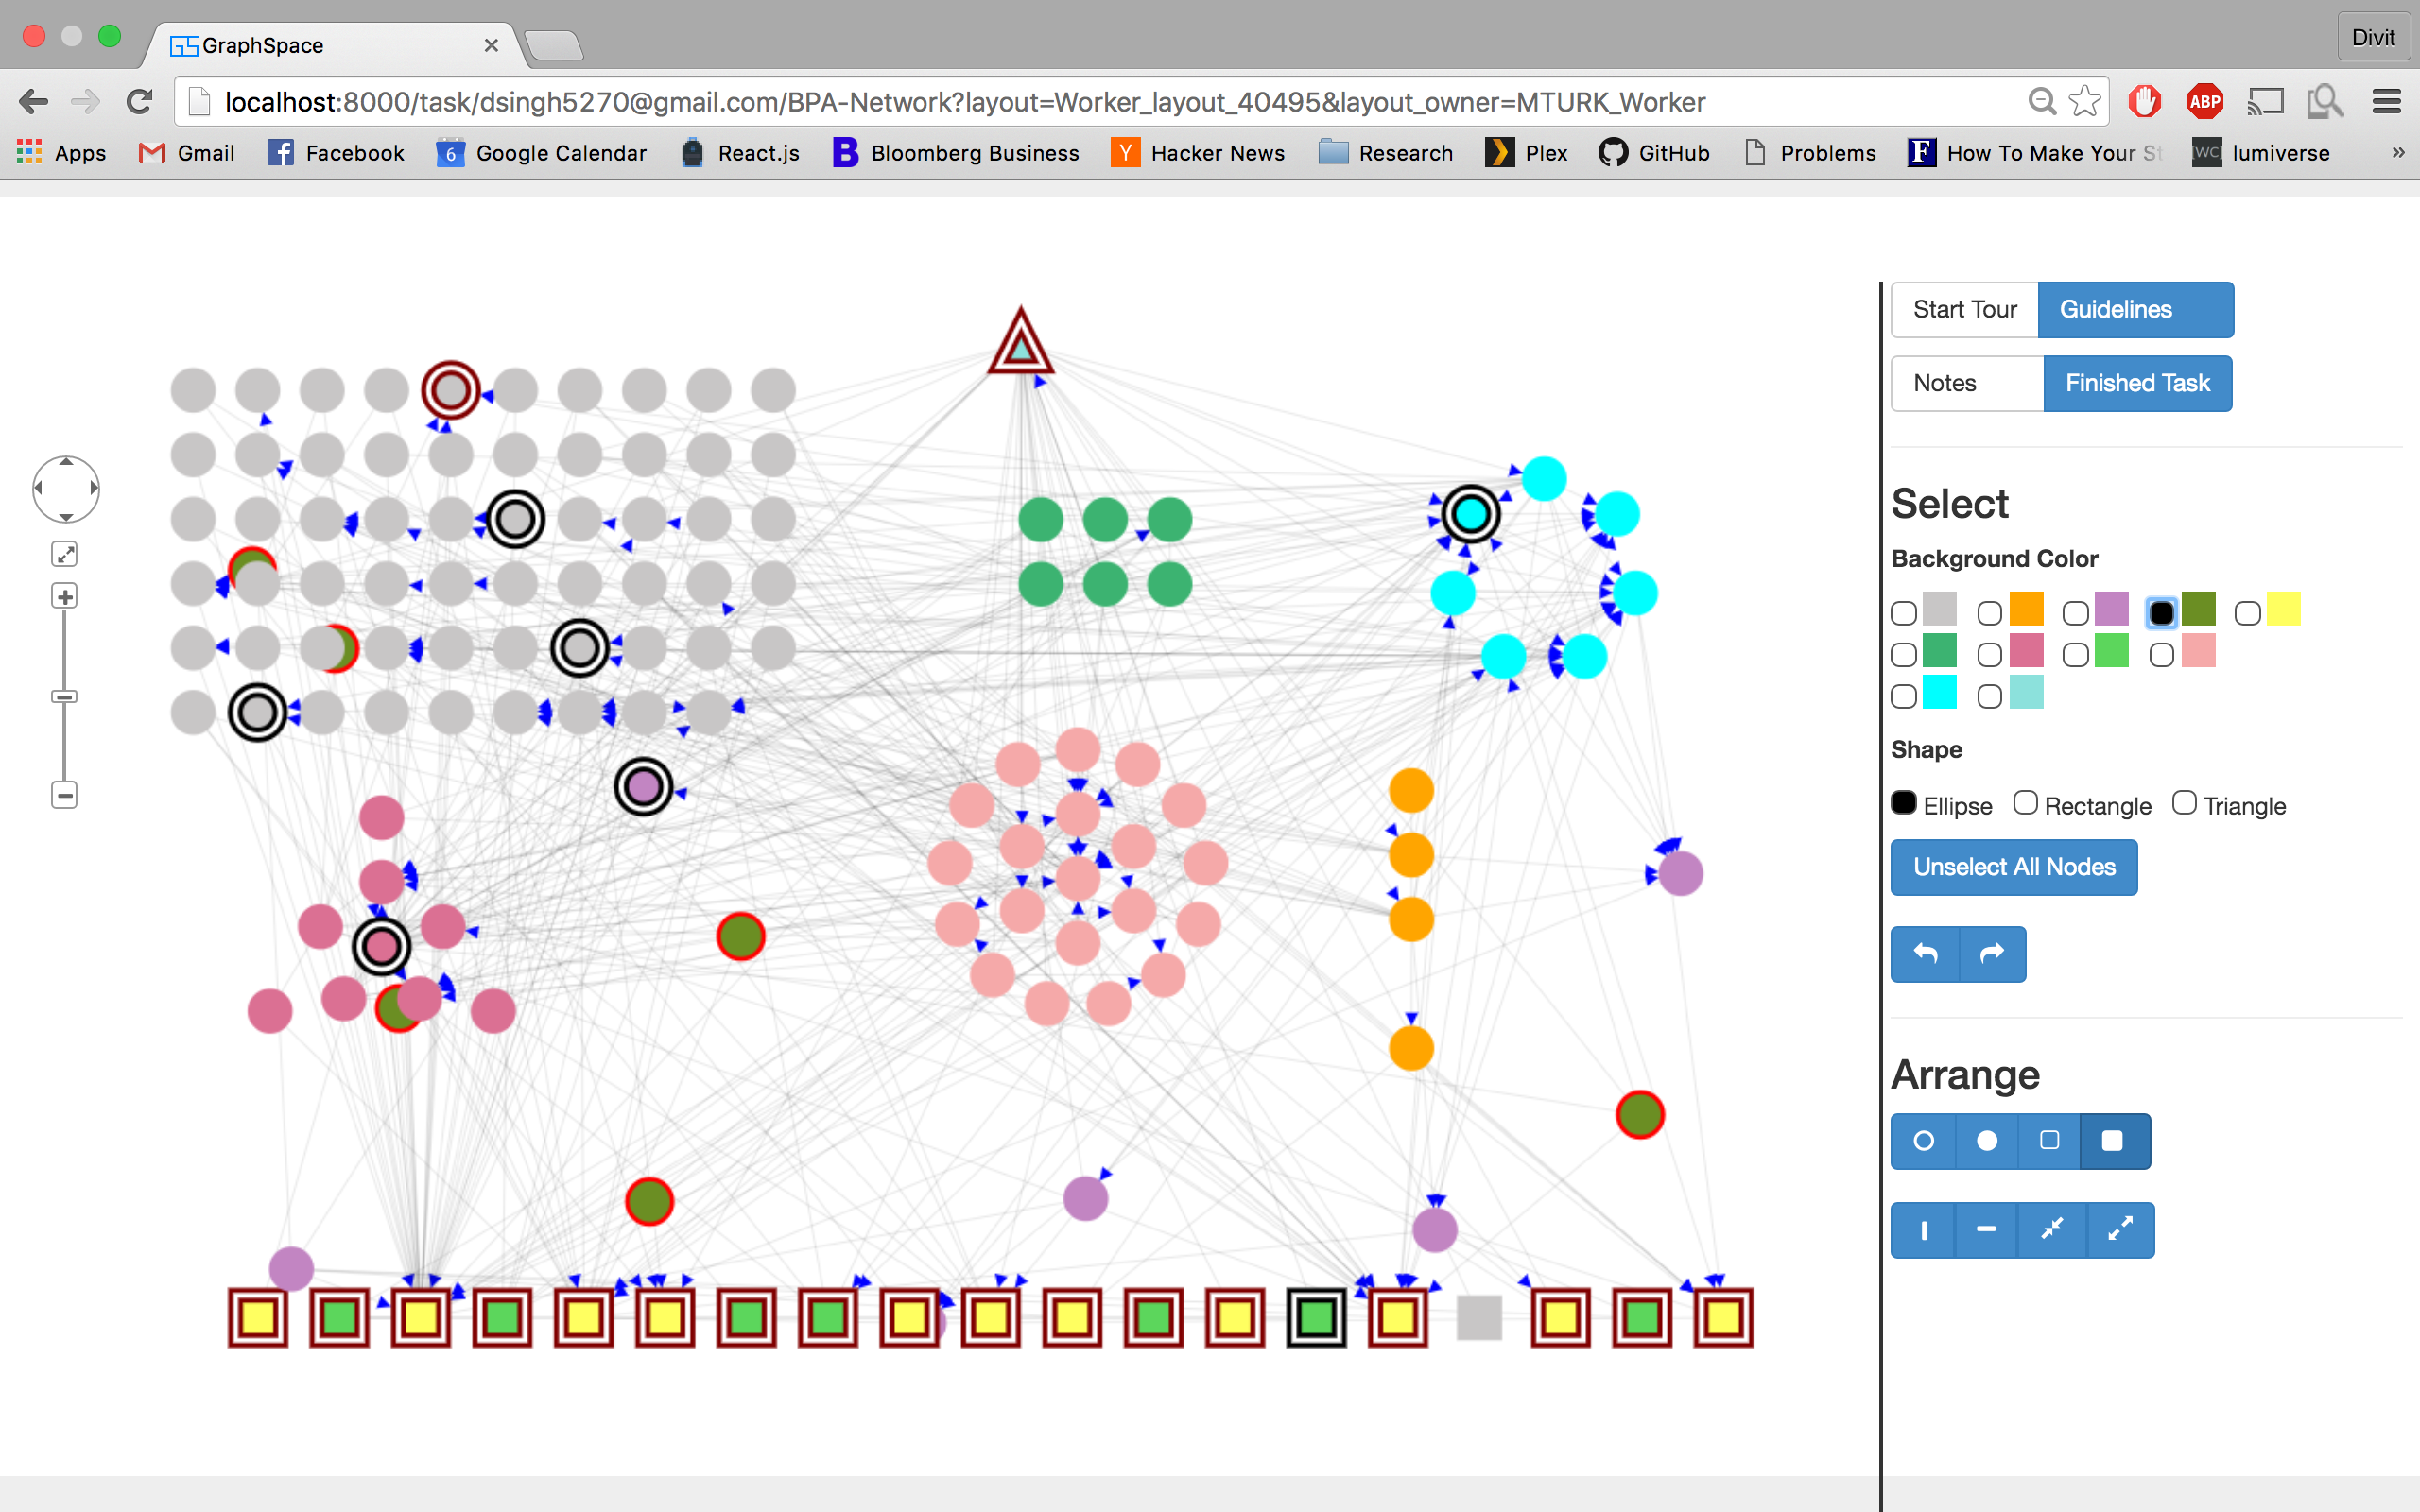Enable the Triangle shape checkbox

2184,803
